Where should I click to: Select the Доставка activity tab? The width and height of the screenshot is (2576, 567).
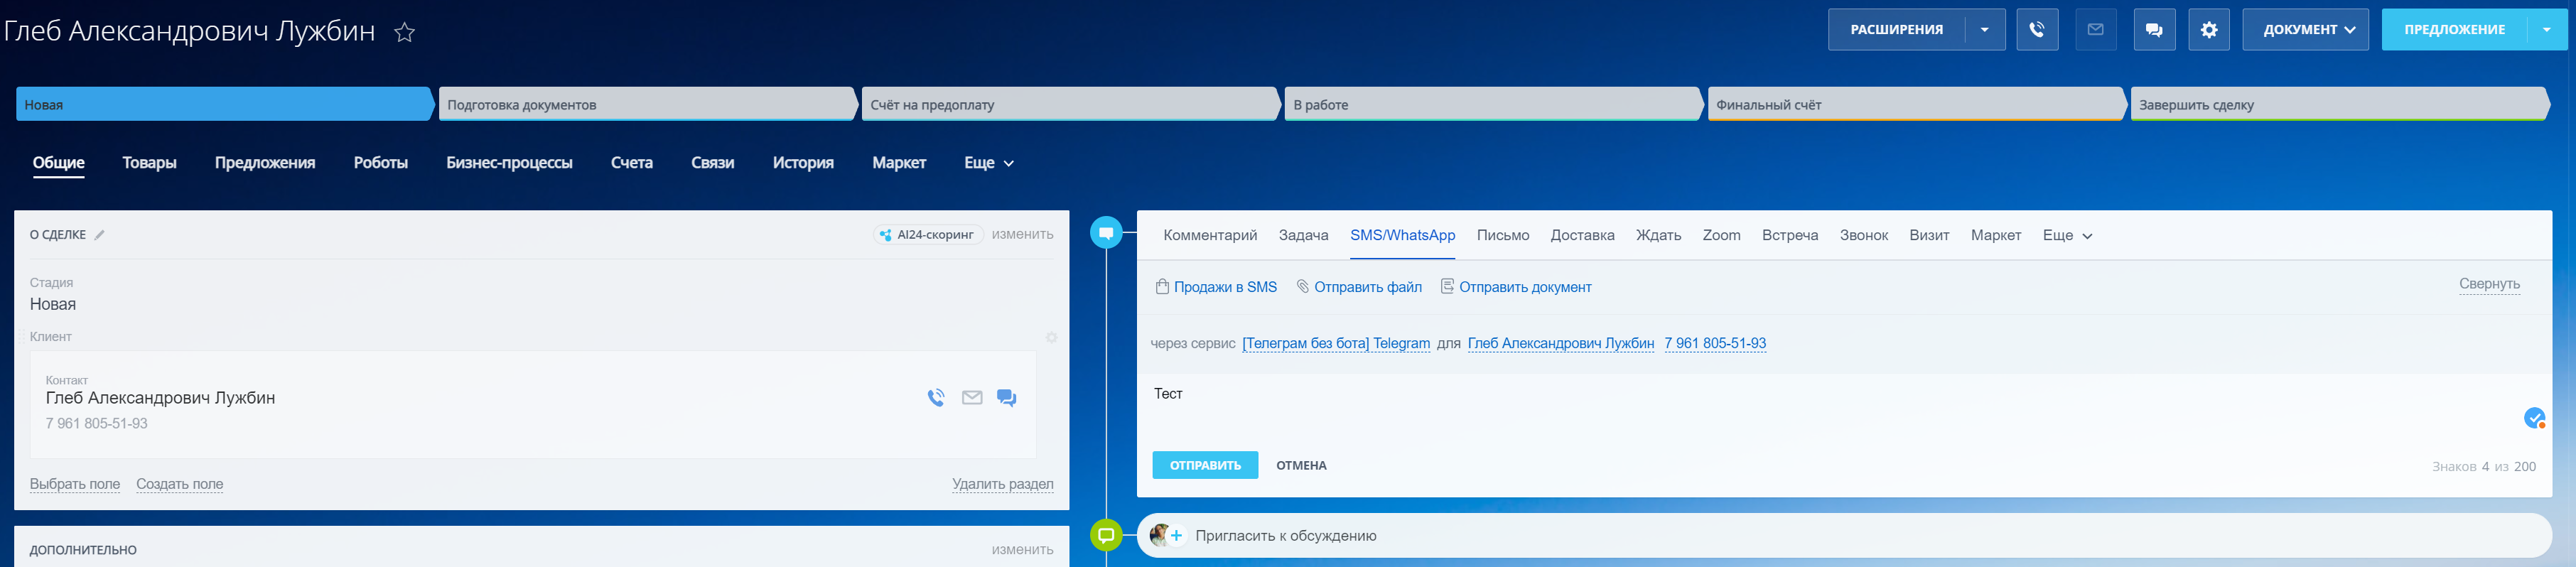click(1582, 236)
